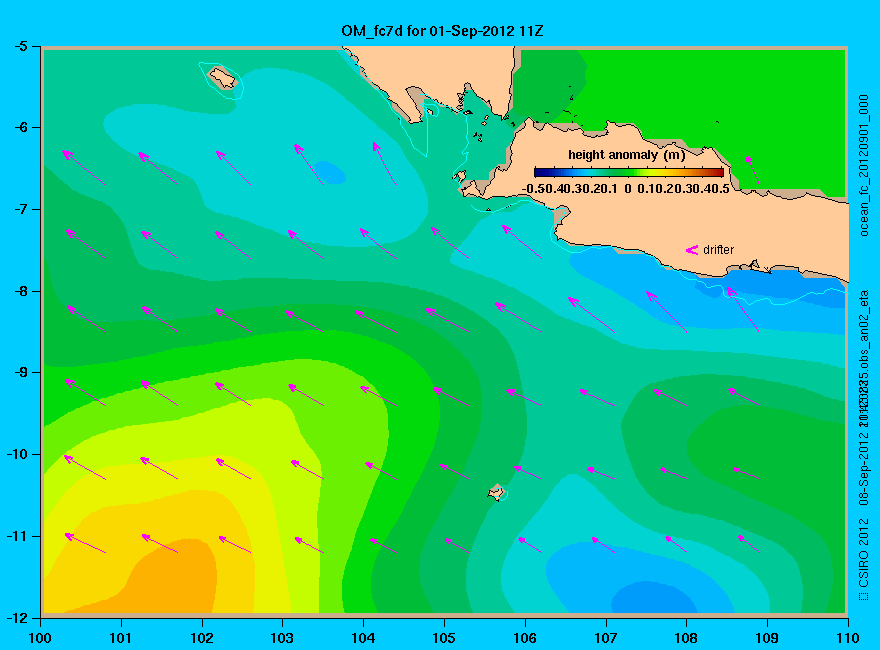Click the x-axis tick label 108

pyautogui.click(x=686, y=638)
